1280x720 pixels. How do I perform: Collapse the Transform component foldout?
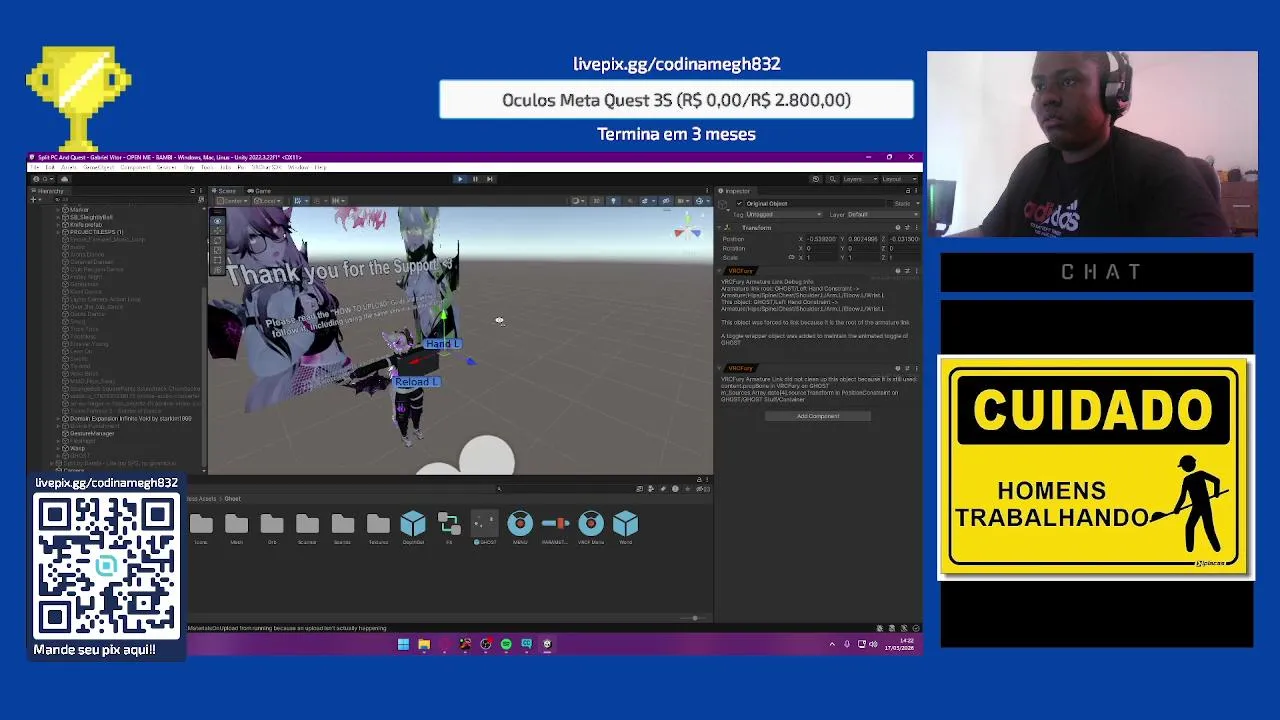point(719,228)
